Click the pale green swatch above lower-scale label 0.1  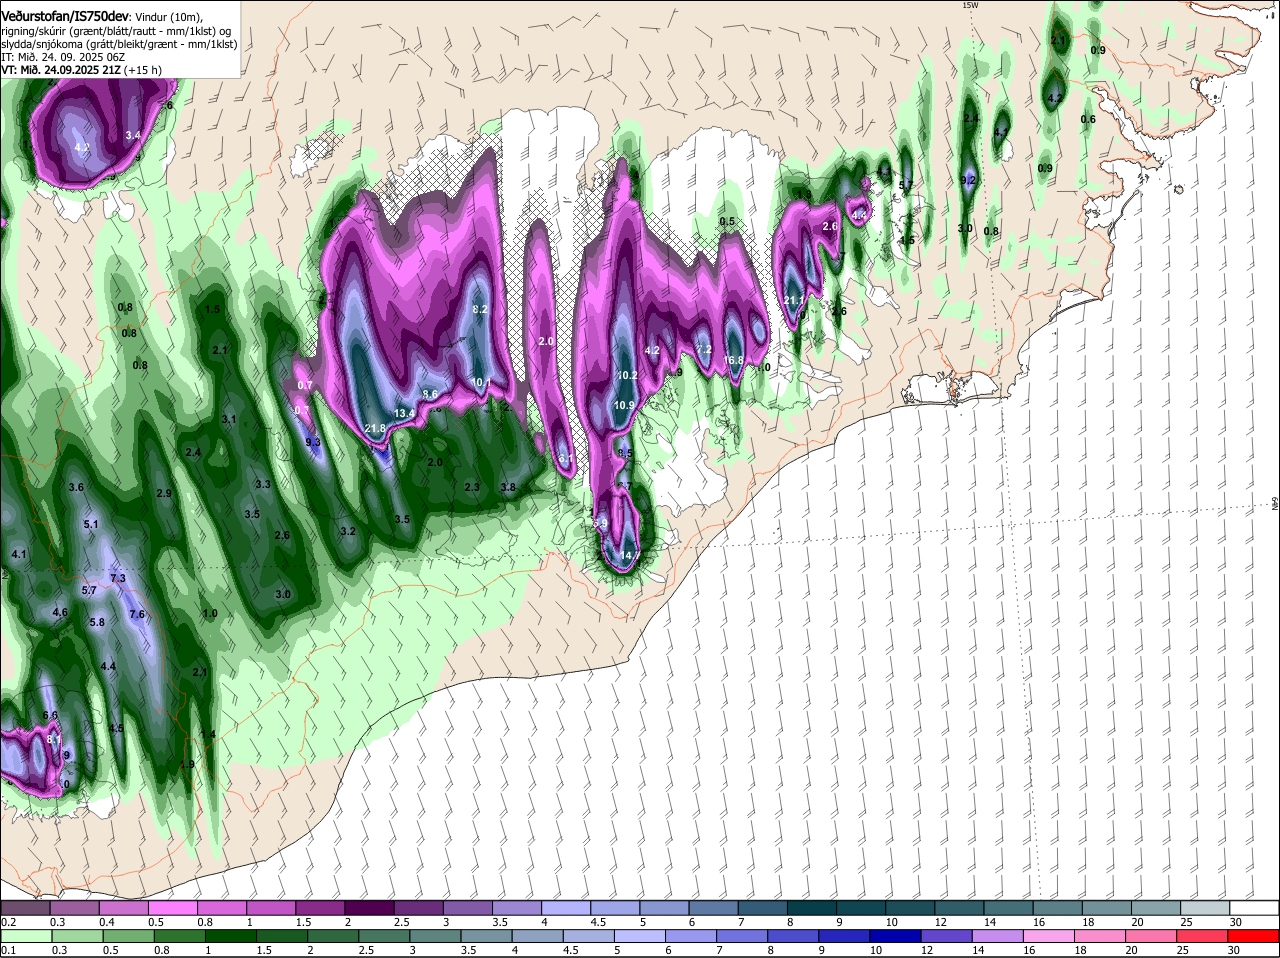pos(25,935)
